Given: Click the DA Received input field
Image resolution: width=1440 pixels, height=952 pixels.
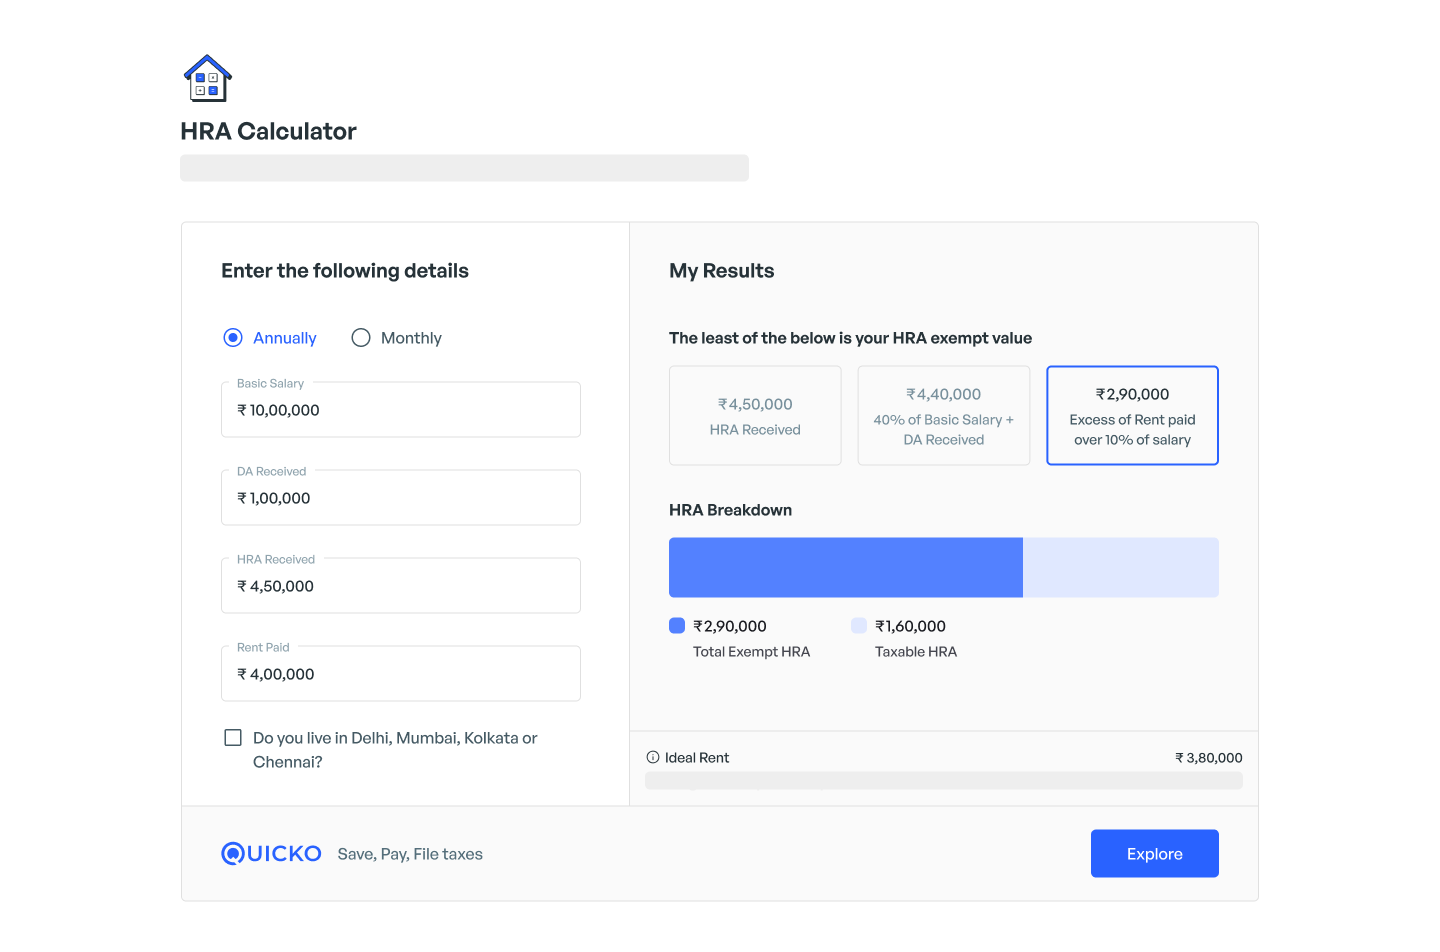Looking at the screenshot, I should click(x=400, y=498).
